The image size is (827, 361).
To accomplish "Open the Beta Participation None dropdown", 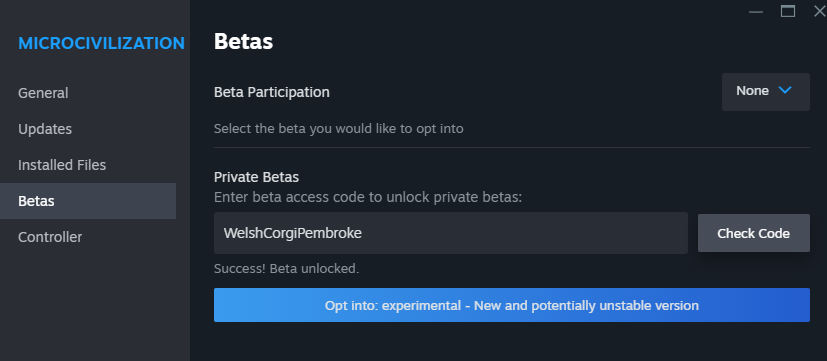I will 765,92.
